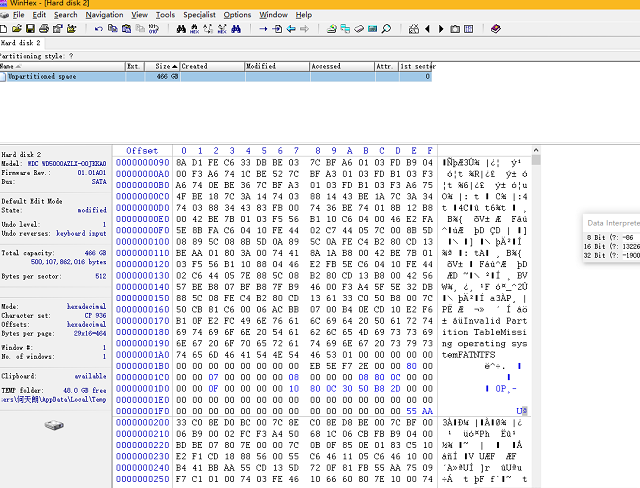This screenshot has width=640, height=488.
Task: Sort by the Modified column header
Action: coord(277,66)
